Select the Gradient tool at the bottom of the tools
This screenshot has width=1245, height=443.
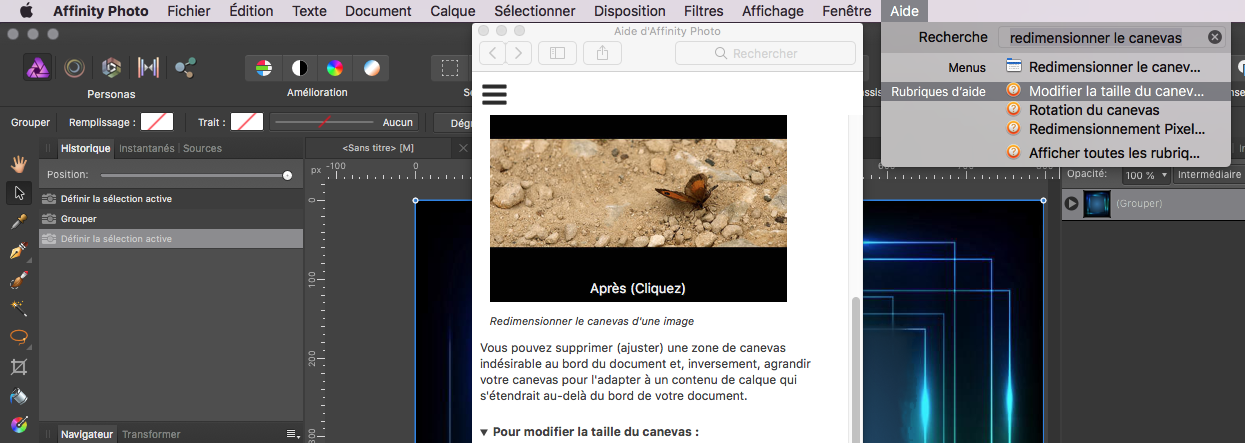18,424
